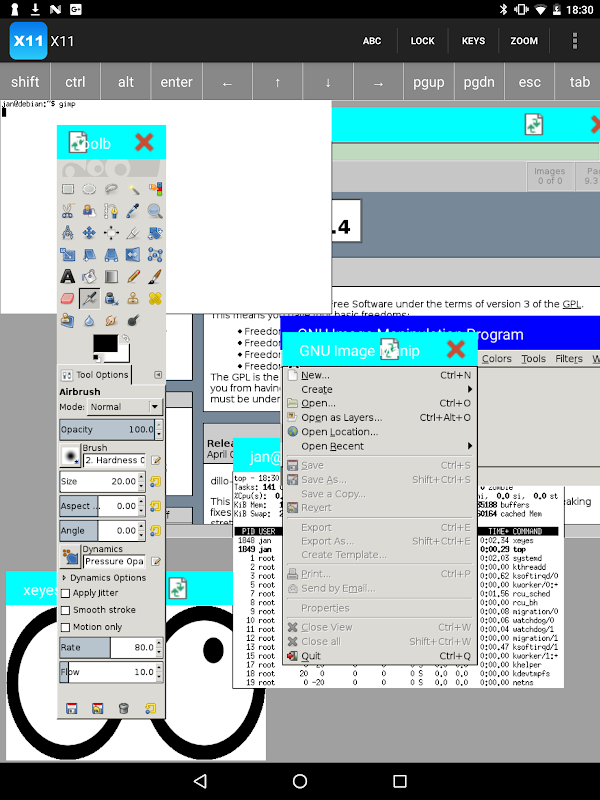
Task: Tap the KEYS button in X11 bar
Action: point(473,41)
